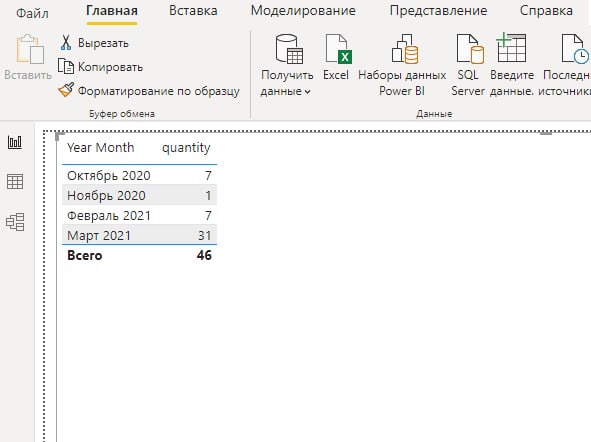Click the quantity value 1 for Ноябрь
Screen dimensions: 591x442
(208, 195)
